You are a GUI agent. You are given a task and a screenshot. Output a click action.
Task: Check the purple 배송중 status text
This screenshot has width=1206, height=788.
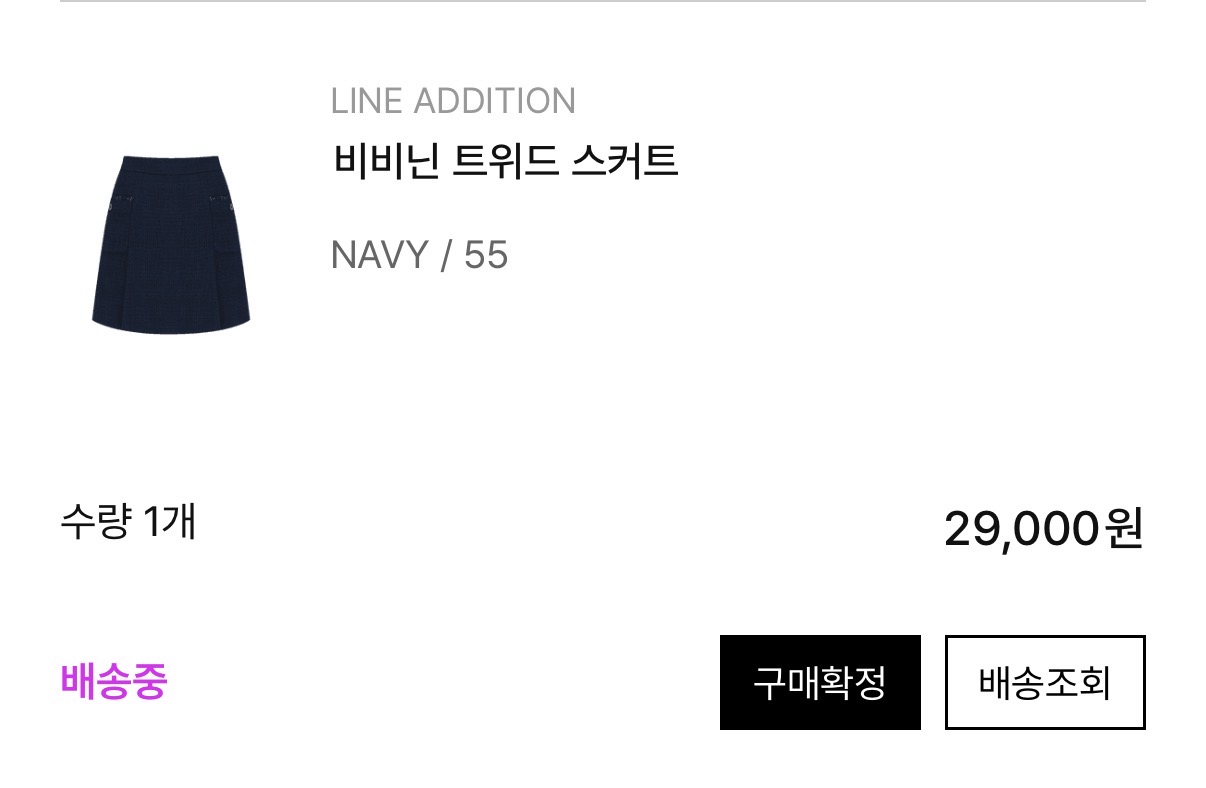point(114,682)
